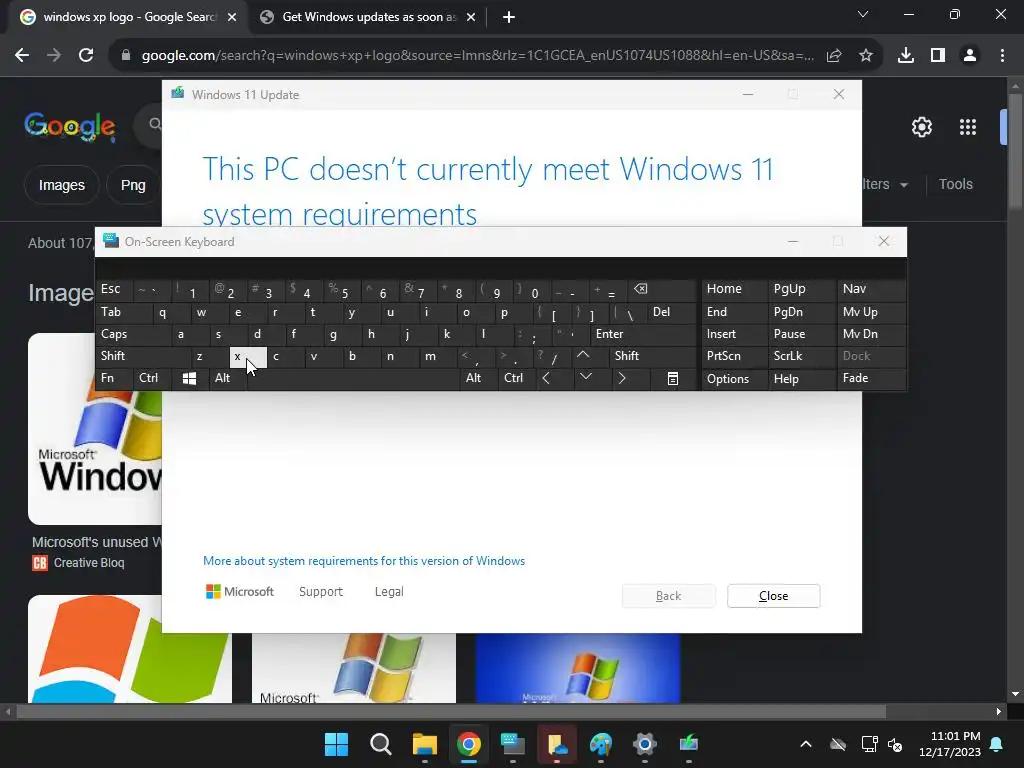Bookmark this page with the star icon
The height and width of the screenshot is (768, 1024).
[x=866, y=56]
